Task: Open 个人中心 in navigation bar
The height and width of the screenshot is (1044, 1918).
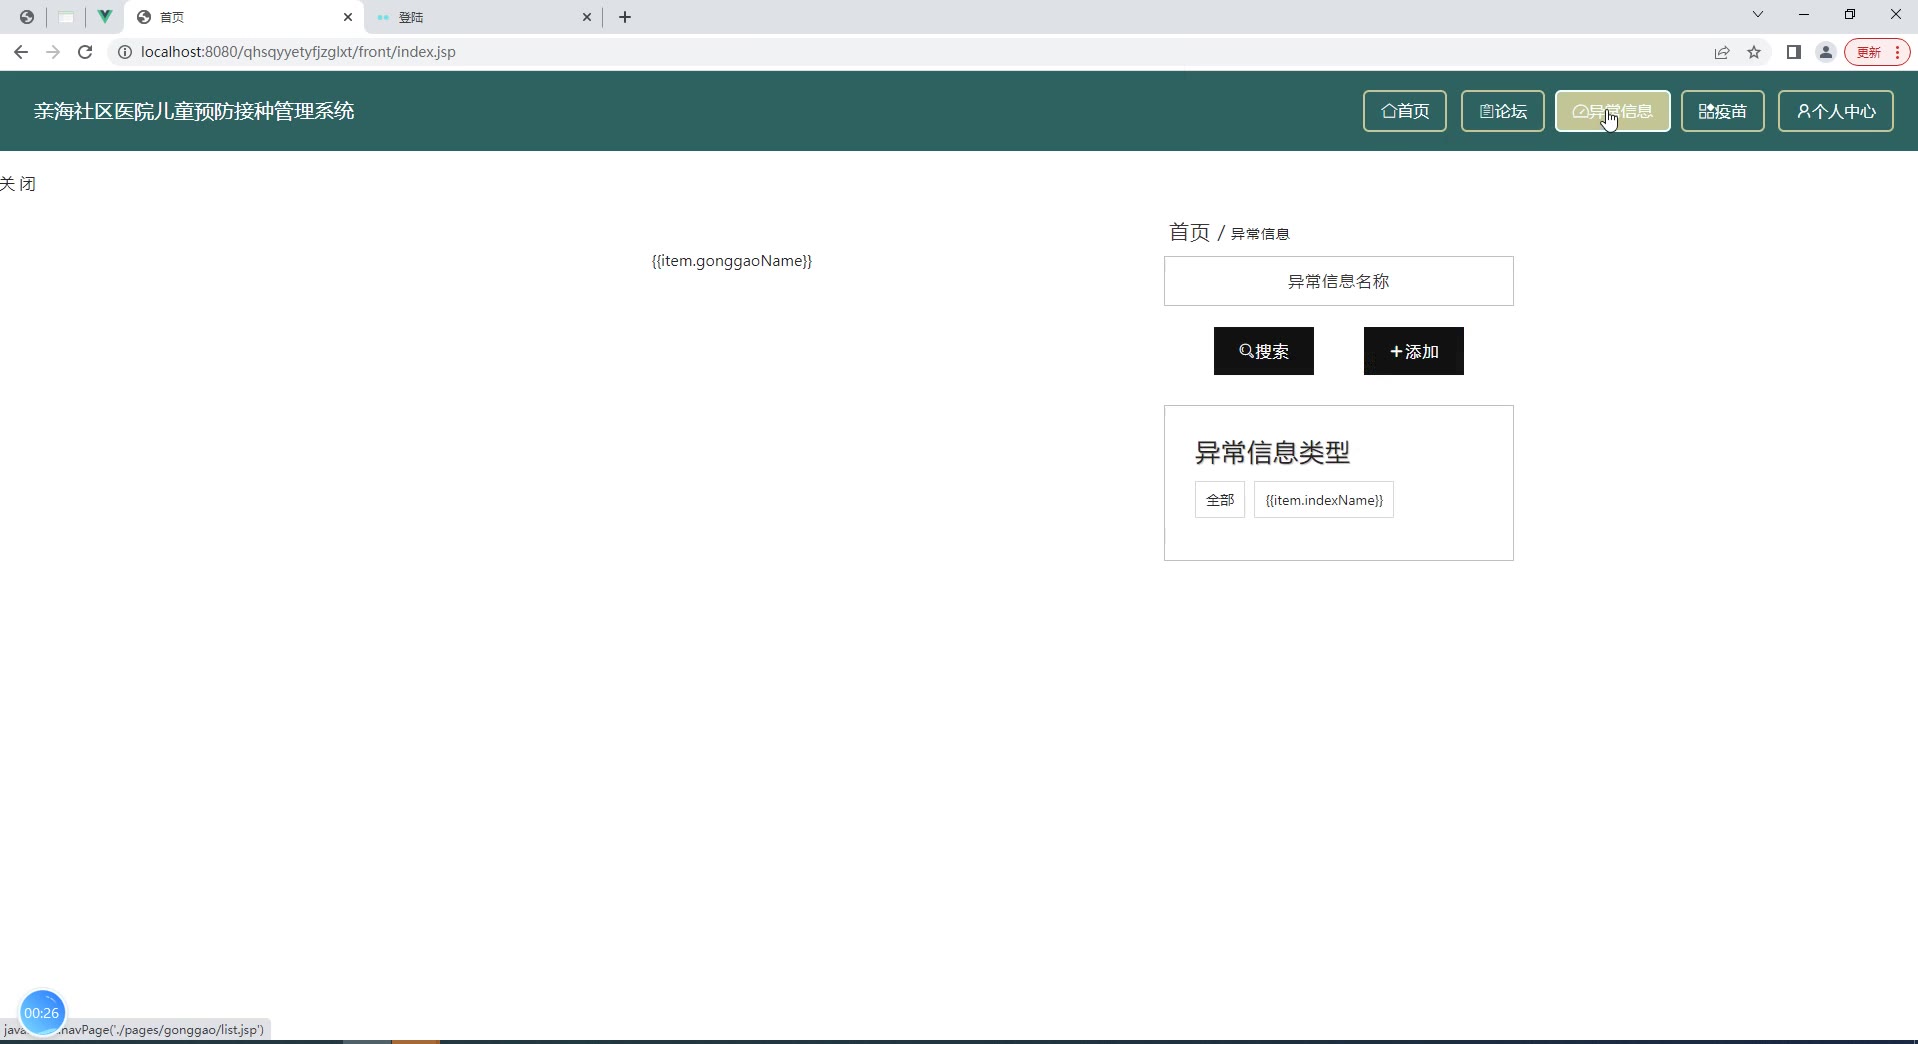Action: click(x=1835, y=111)
